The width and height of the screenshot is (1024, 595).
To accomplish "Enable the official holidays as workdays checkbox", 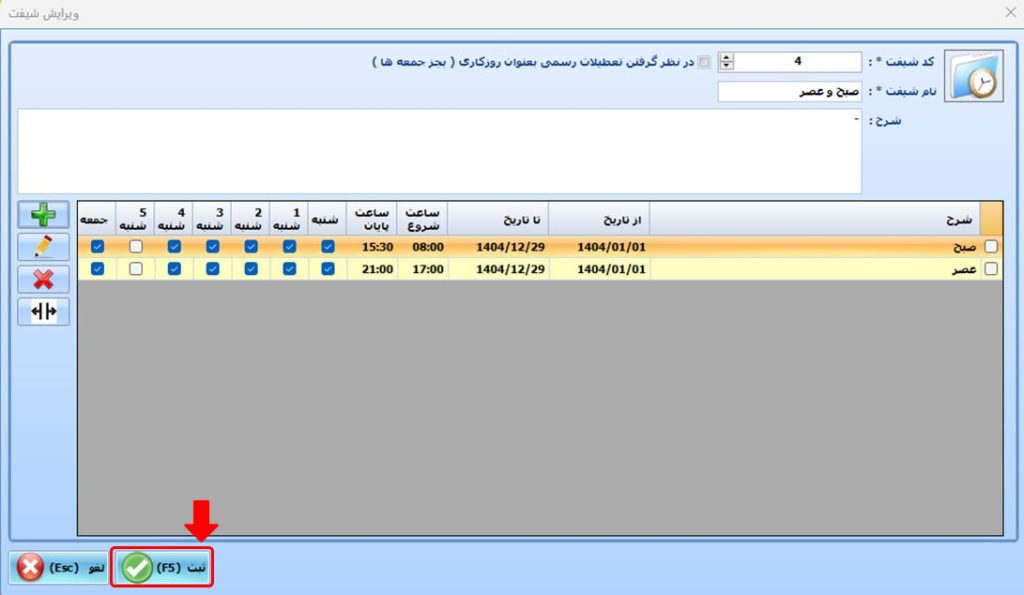I will coord(704,62).
